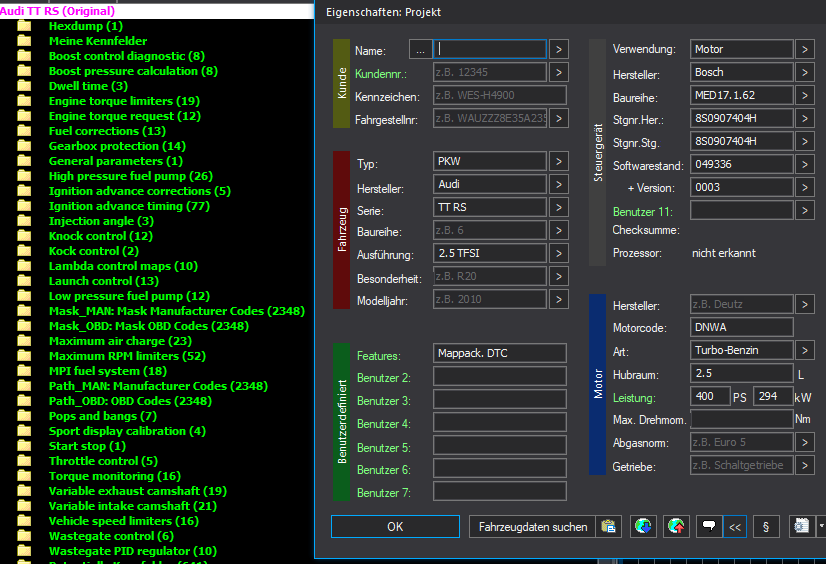Click the folder icon of Wastegate control (6)
Image resolution: width=826 pixels, height=564 pixels.
coord(24,536)
